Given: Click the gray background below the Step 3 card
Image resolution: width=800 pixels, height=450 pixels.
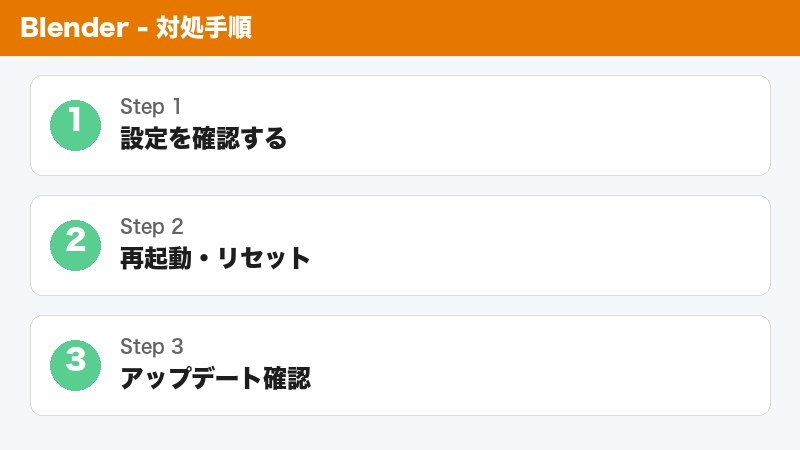Looking at the screenshot, I should 400,433.
